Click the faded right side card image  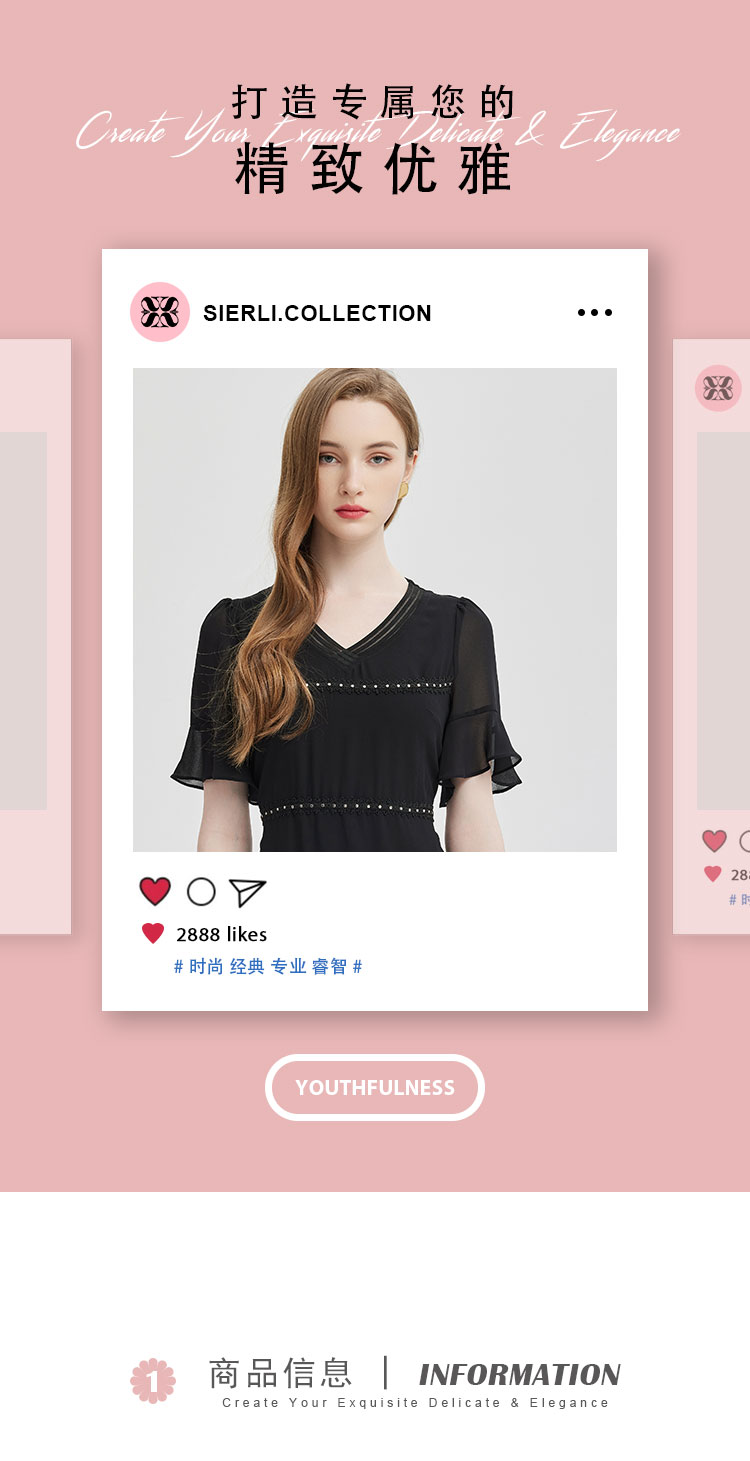(x=723, y=620)
